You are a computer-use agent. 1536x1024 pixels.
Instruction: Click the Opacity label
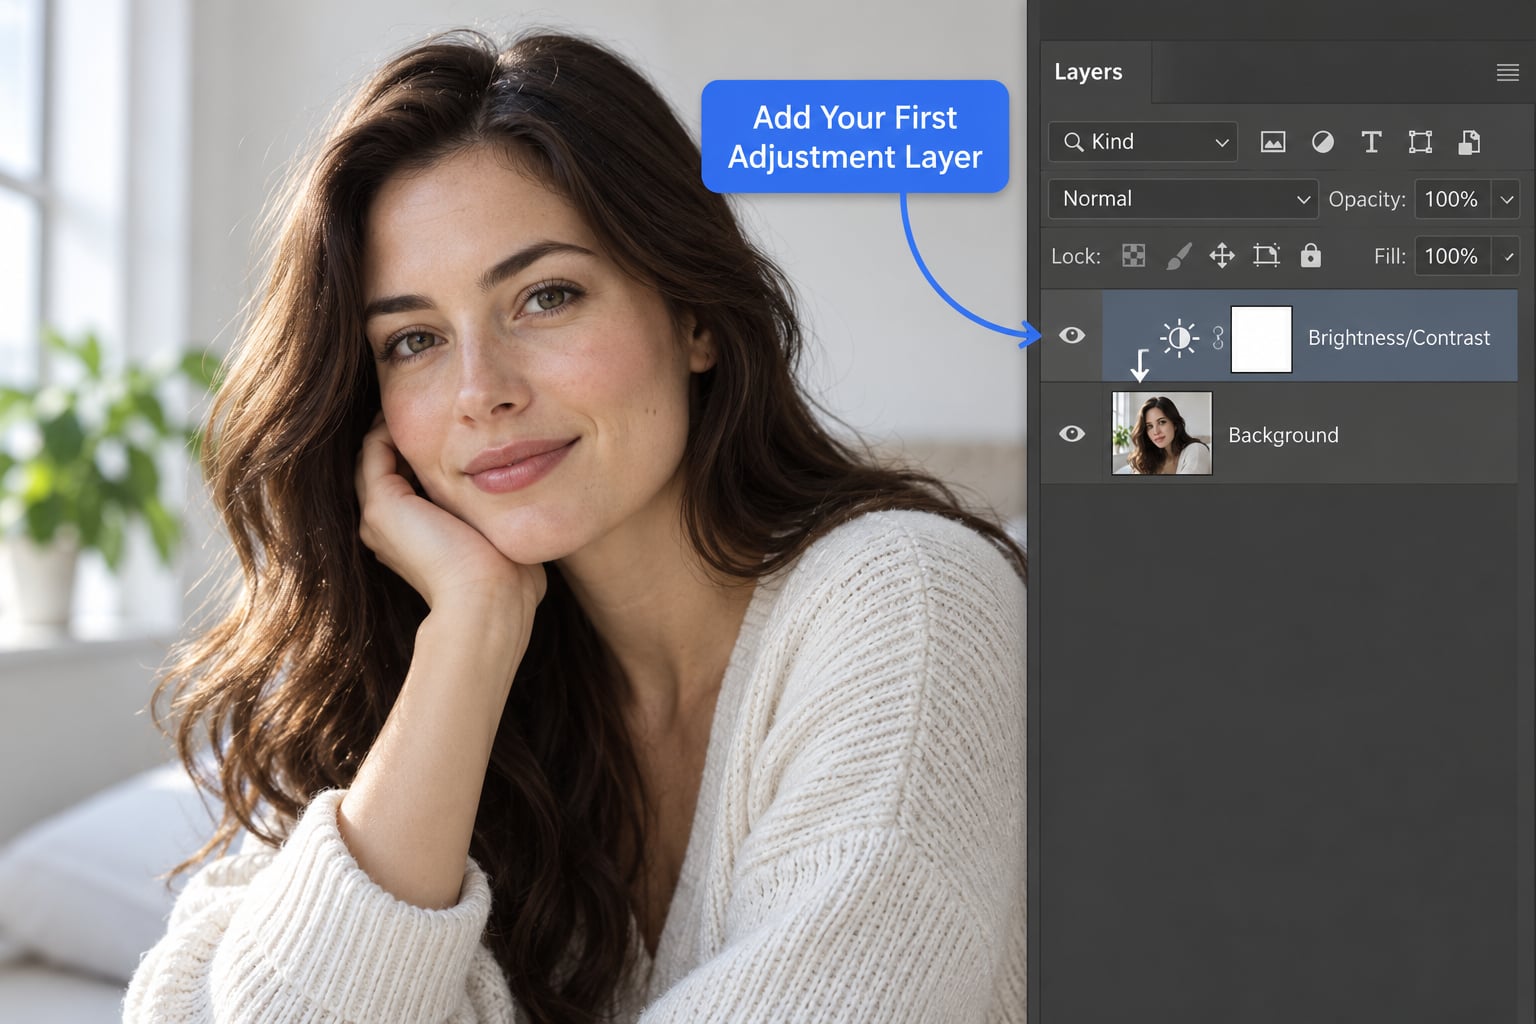[x=1367, y=199]
